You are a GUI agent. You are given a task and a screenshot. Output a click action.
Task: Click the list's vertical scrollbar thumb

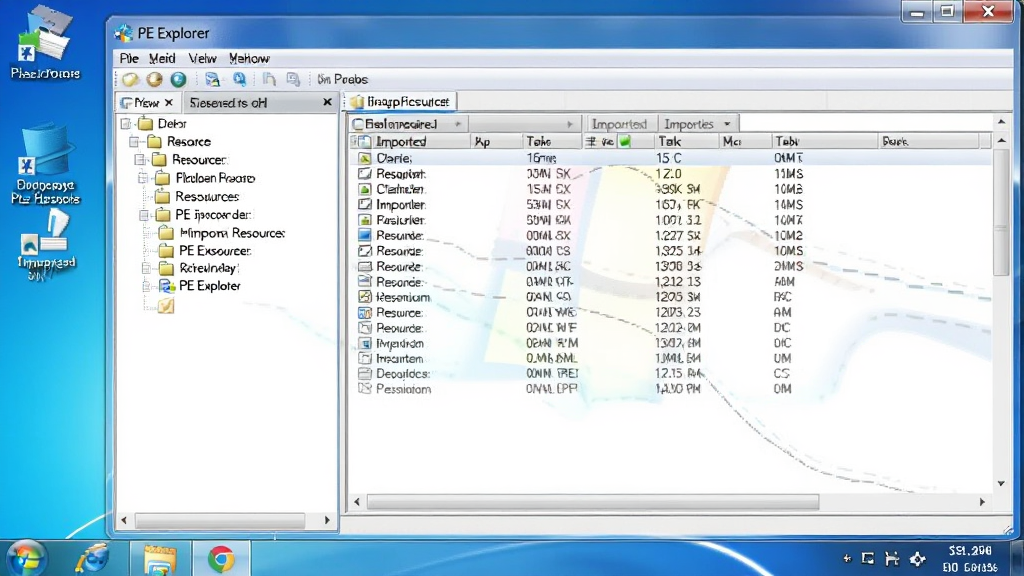point(1001,212)
